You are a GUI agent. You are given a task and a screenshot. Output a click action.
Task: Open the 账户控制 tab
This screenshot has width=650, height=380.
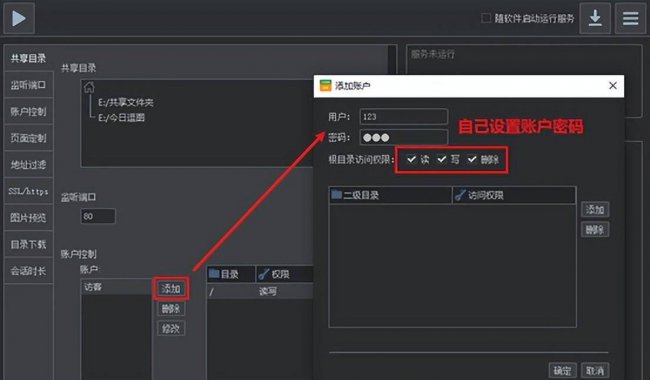click(28, 111)
